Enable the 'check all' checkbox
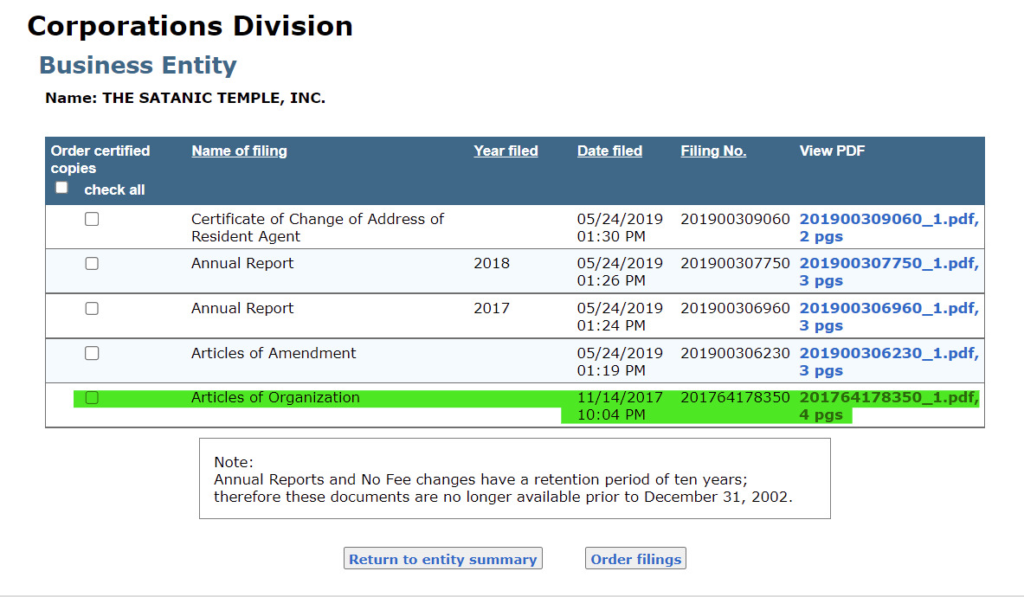Screen dimensions: 1024x597 point(61,187)
